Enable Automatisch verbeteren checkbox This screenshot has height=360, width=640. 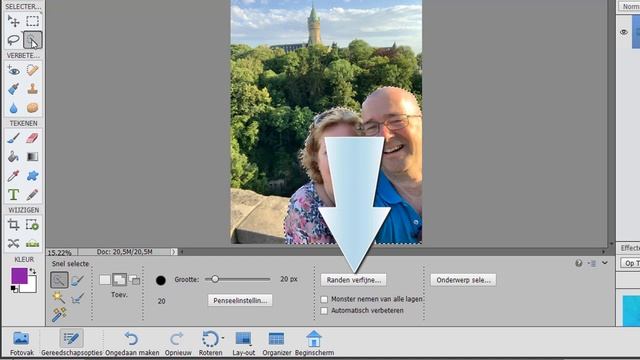(324, 311)
